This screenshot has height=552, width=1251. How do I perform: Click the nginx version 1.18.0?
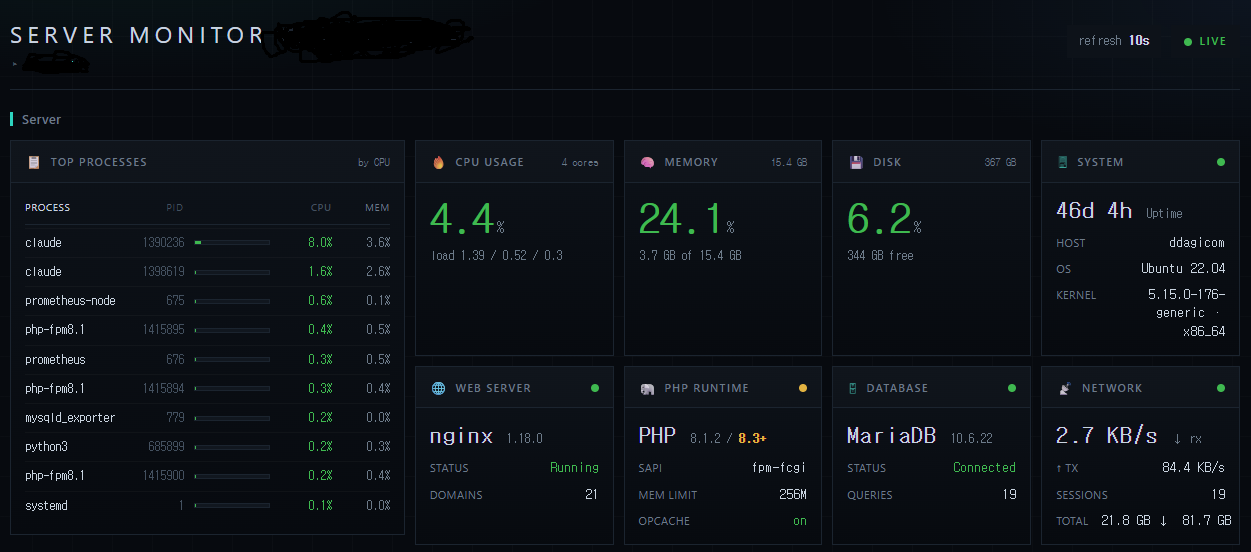(x=524, y=438)
